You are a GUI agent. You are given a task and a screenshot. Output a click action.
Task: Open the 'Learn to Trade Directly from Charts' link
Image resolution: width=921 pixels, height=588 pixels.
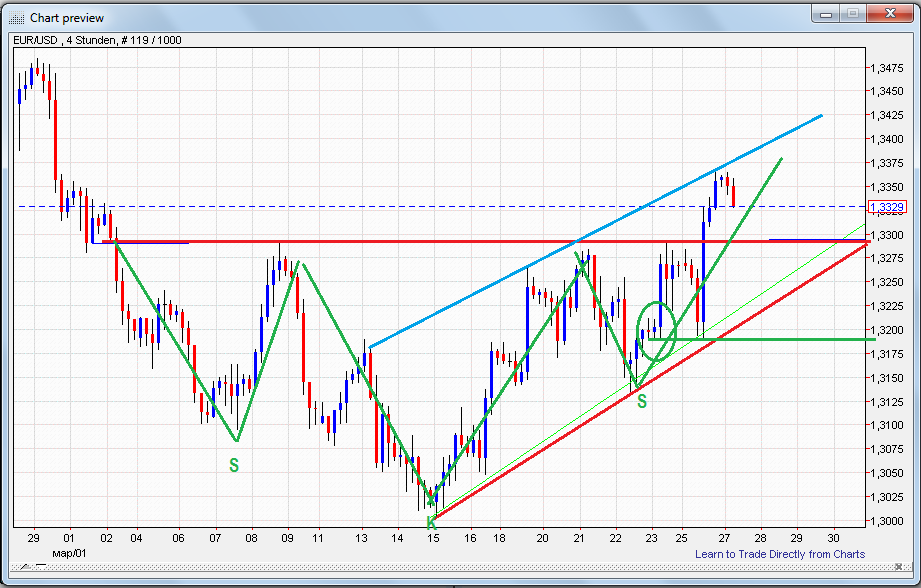tap(779, 554)
